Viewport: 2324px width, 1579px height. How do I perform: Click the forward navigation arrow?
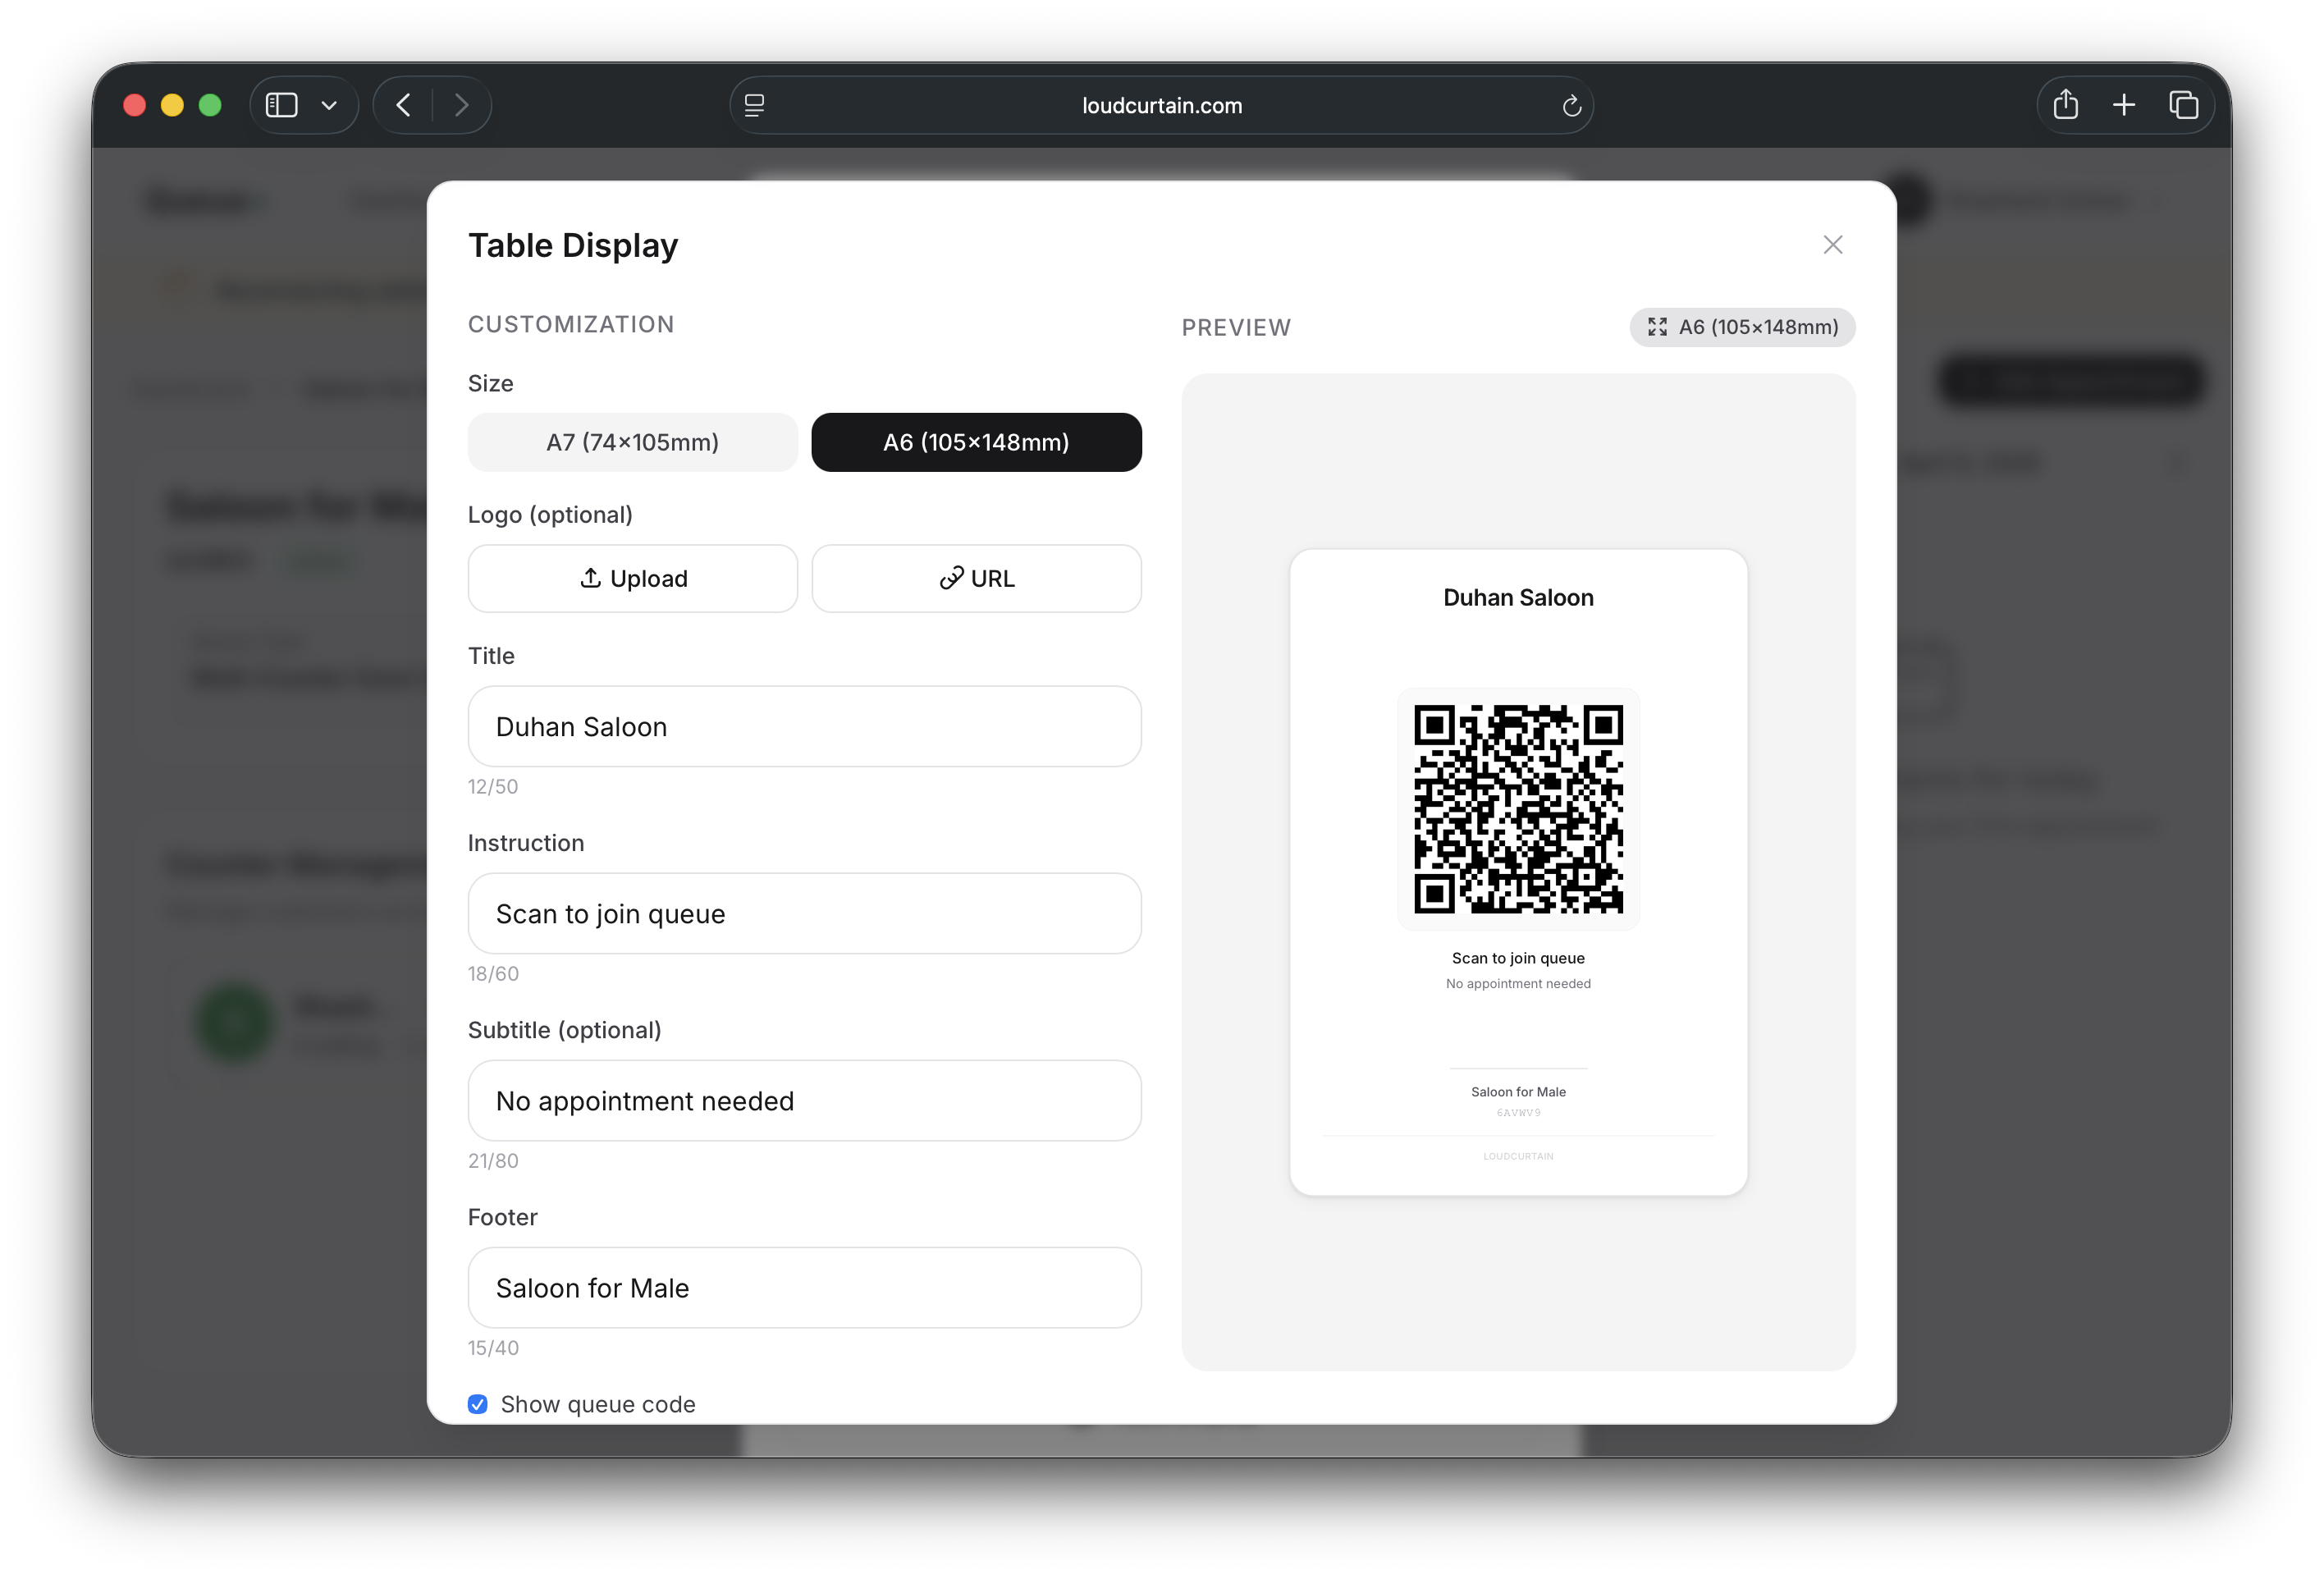tap(461, 105)
